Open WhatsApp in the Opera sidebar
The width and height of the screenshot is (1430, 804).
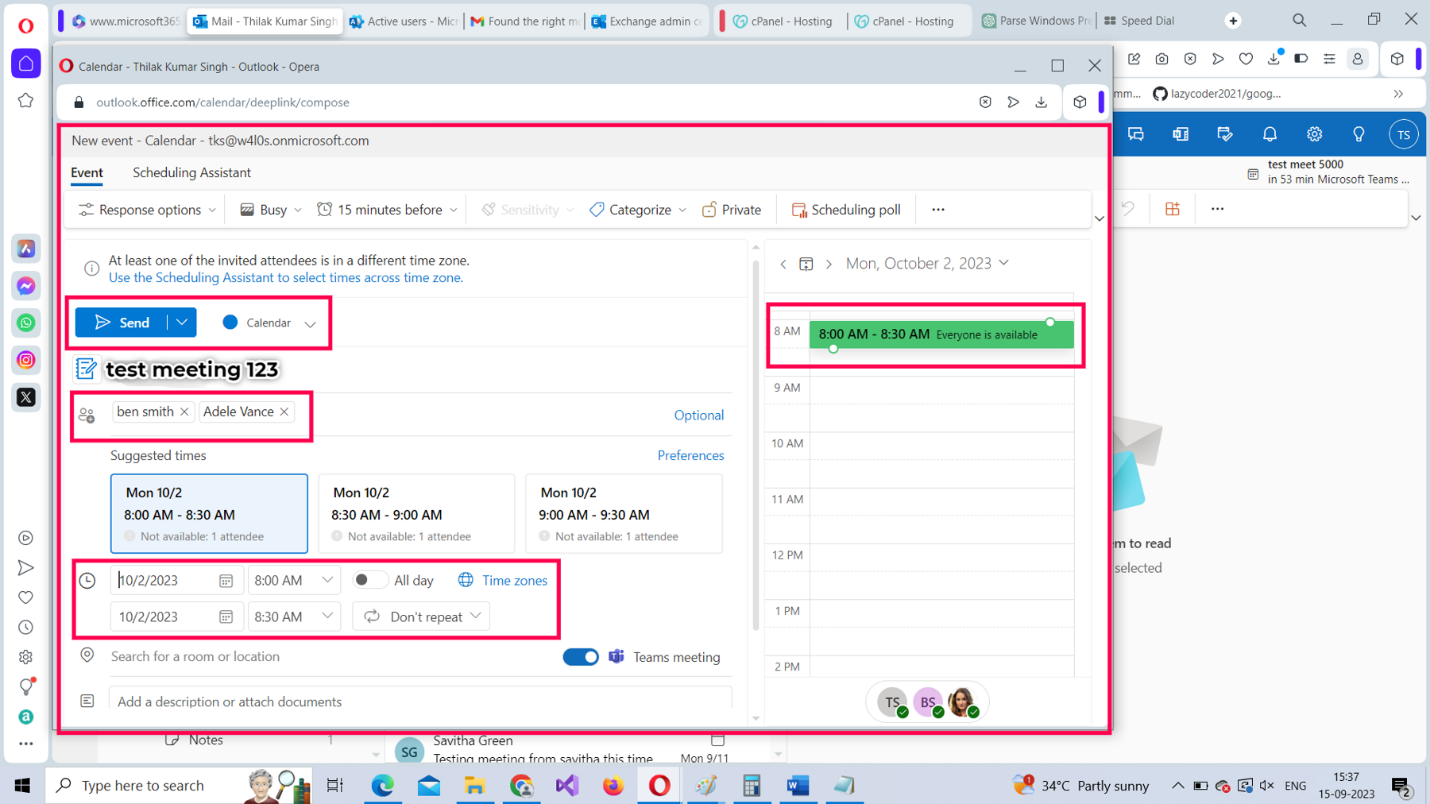tap(26, 323)
